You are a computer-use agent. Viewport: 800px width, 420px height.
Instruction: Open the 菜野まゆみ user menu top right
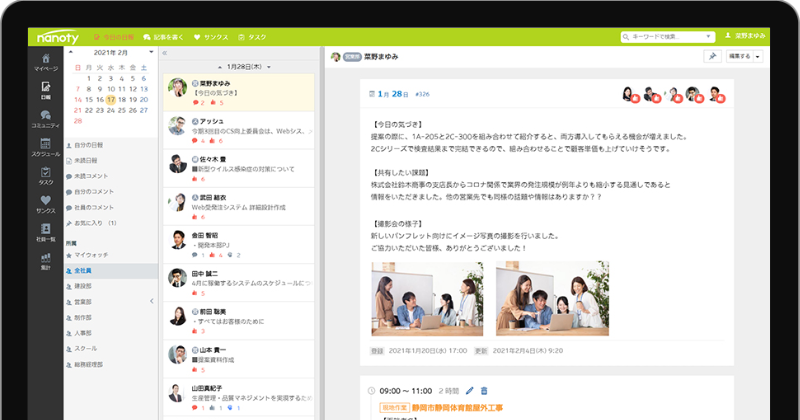pos(745,36)
